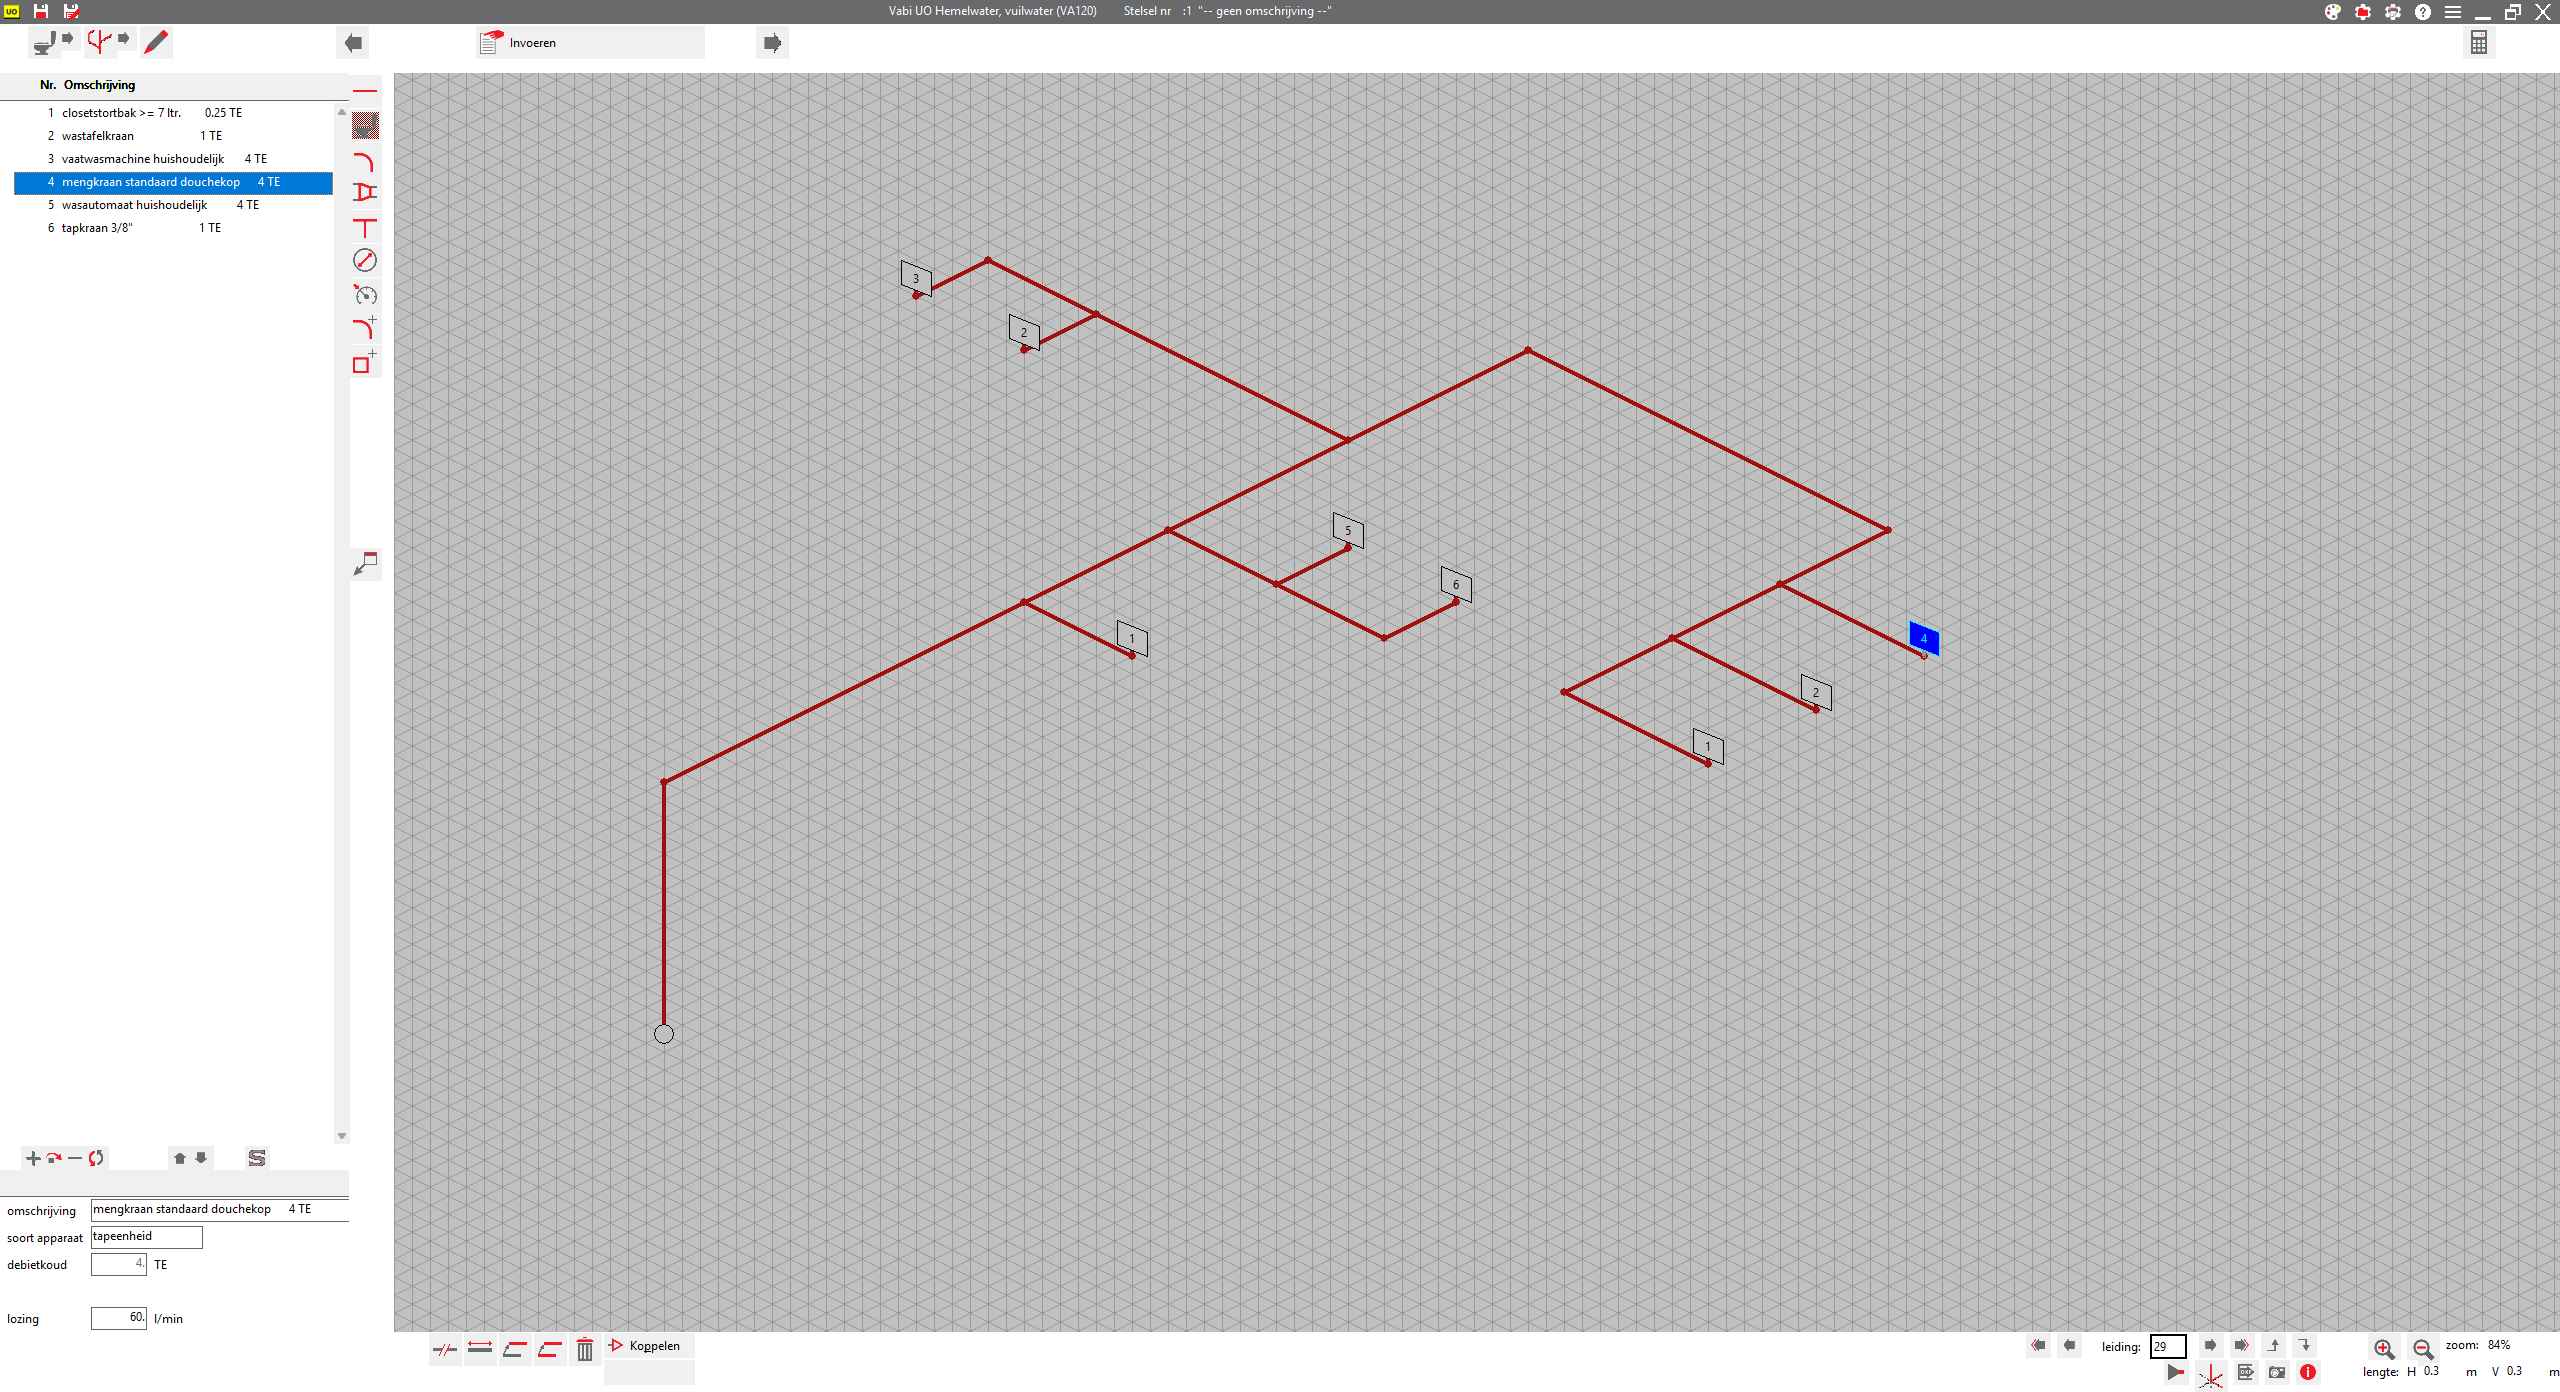The height and width of the screenshot is (1392, 2560).
Task: Click the trash delete pipe icon
Action: [x=585, y=1350]
